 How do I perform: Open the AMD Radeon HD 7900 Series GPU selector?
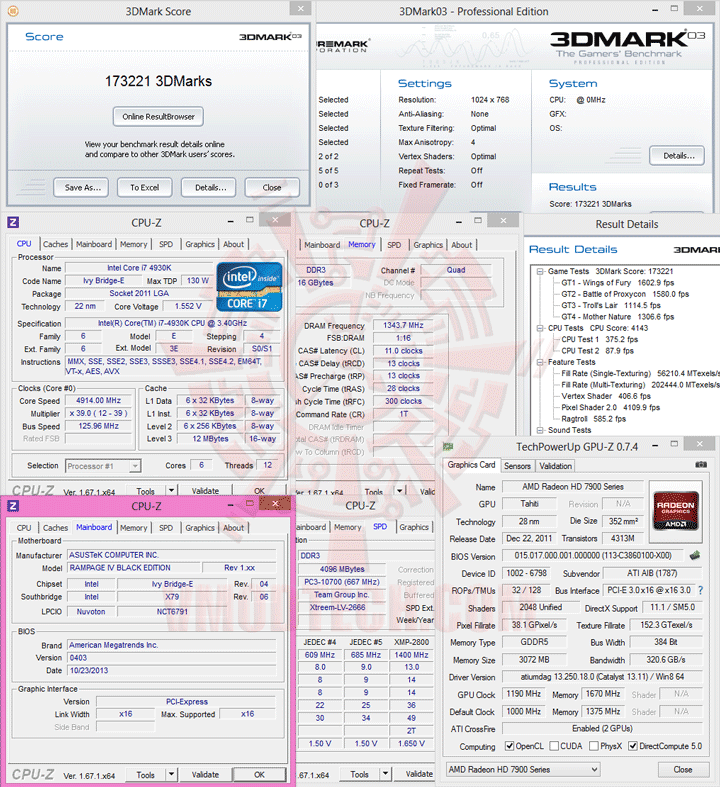click(523, 769)
